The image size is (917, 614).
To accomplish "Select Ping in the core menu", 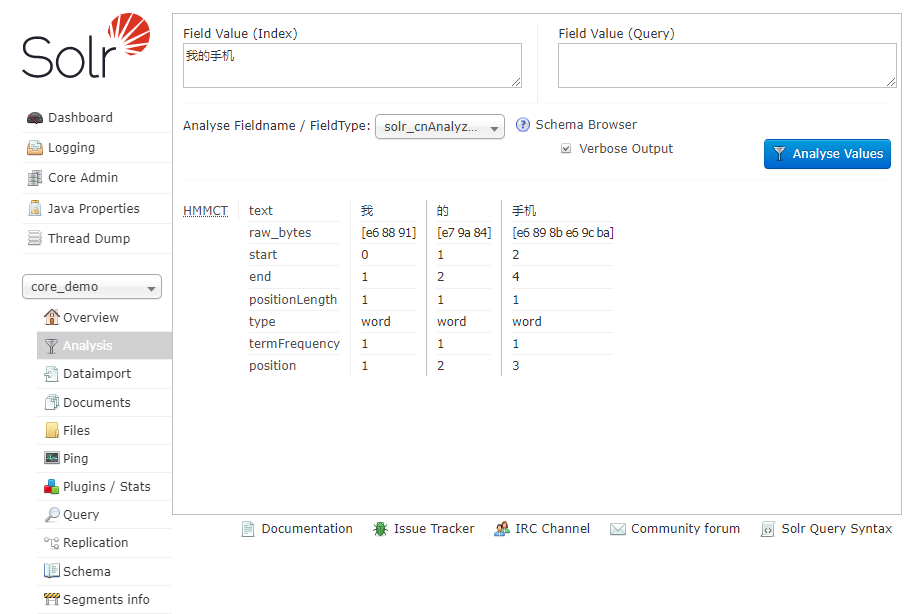I will click(75, 458).
